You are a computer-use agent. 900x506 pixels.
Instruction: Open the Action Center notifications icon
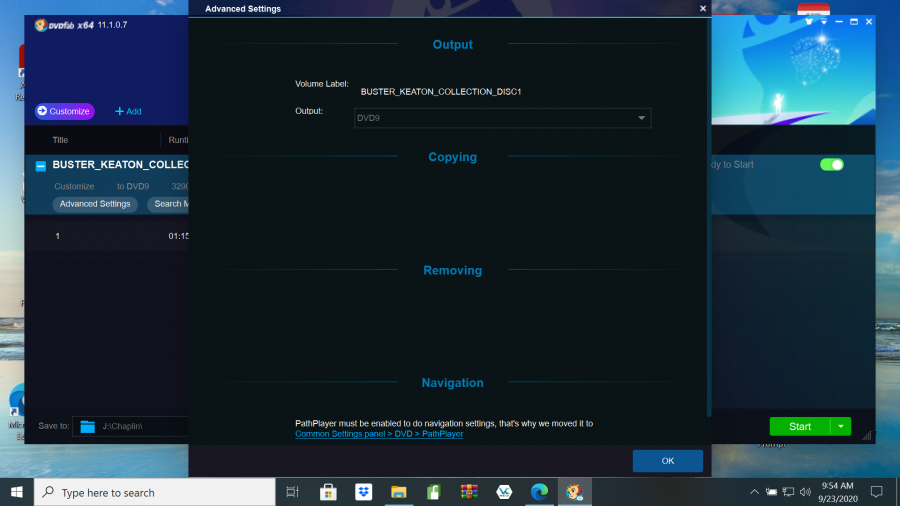tap(876, 492)
